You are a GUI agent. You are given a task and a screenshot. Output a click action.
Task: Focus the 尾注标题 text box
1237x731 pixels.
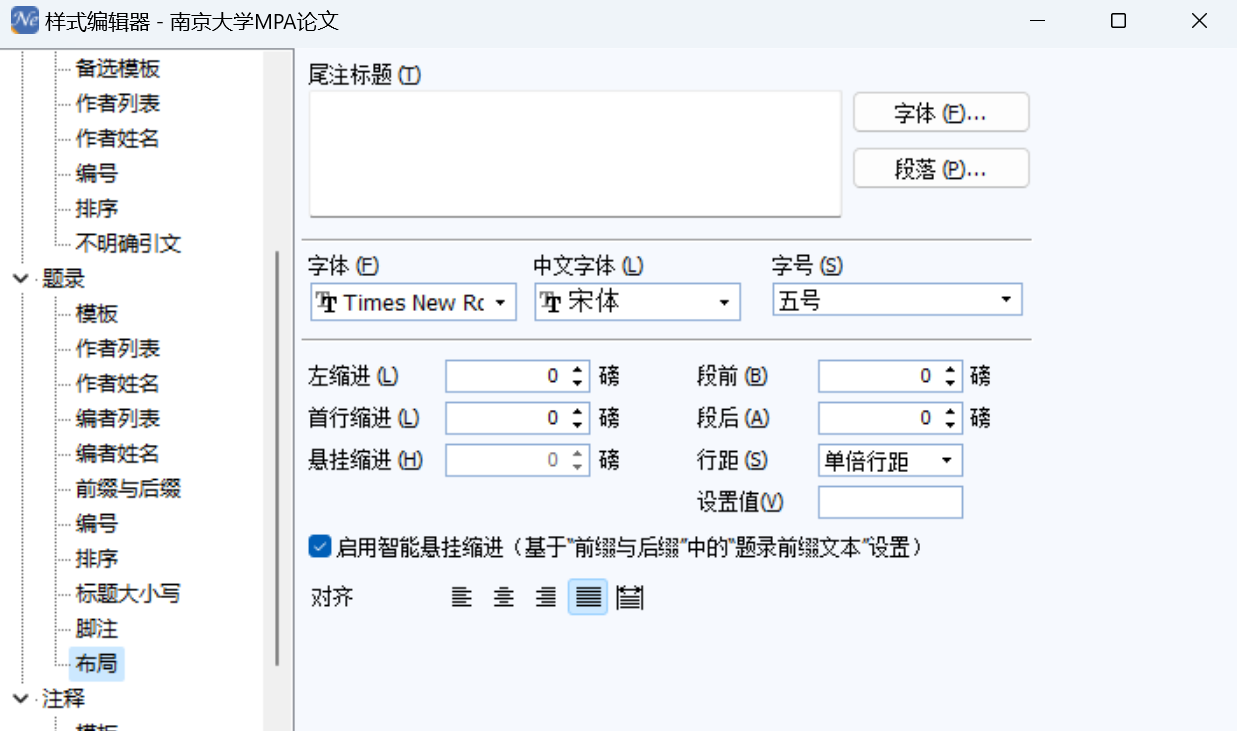575,153
